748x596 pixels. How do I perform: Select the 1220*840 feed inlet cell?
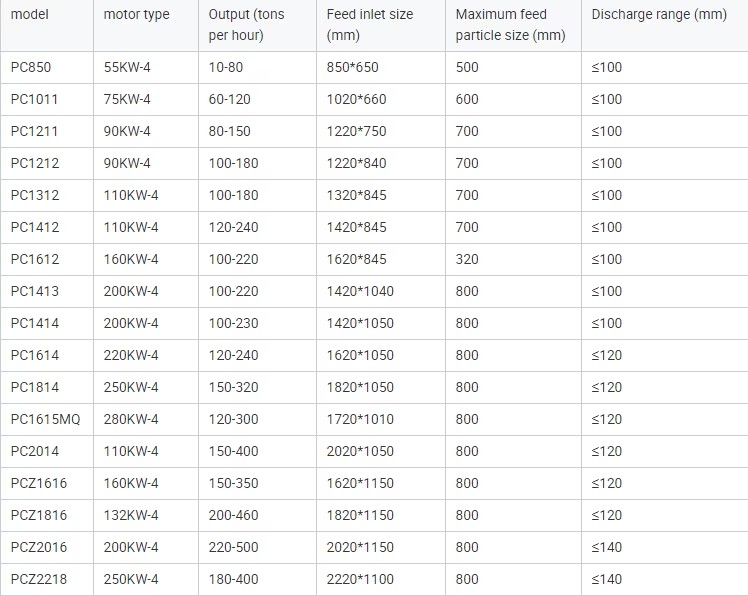pos(356,163)
